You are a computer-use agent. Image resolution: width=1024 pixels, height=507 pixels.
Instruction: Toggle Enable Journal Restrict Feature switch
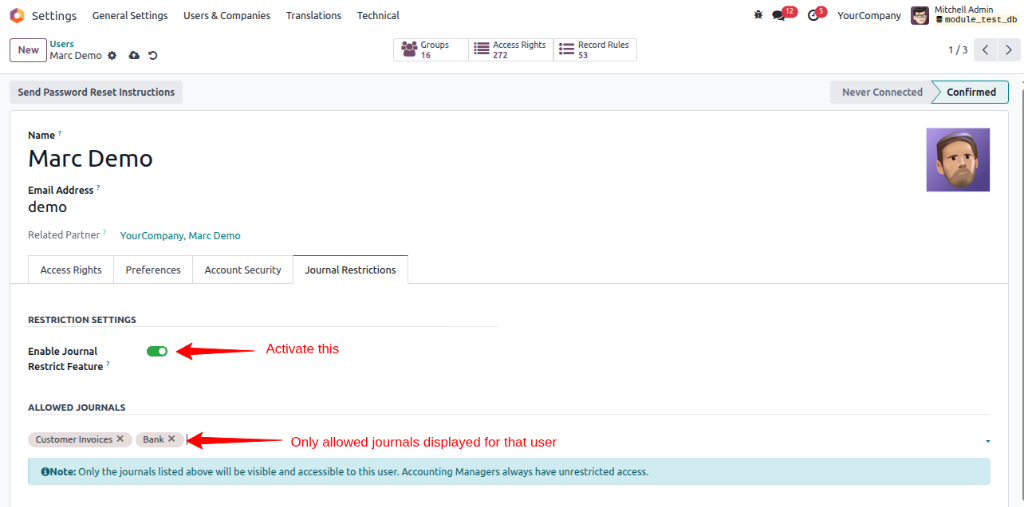[x=157, y=352]
